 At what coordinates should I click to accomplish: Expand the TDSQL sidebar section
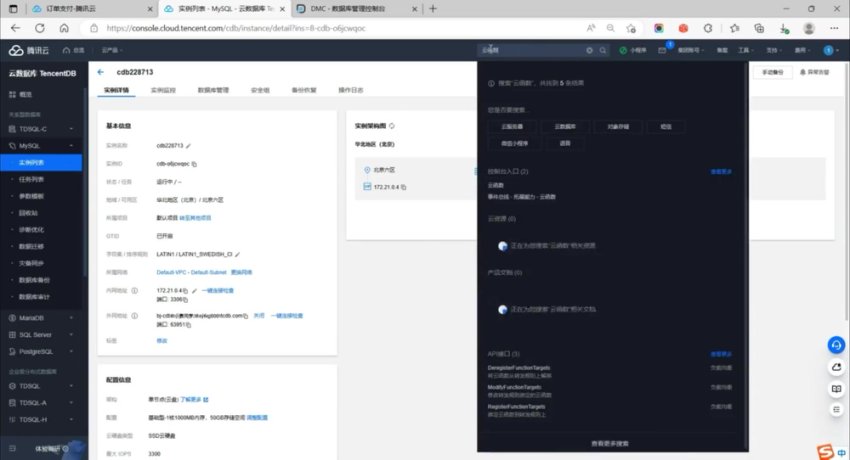[x=41, y=386]
